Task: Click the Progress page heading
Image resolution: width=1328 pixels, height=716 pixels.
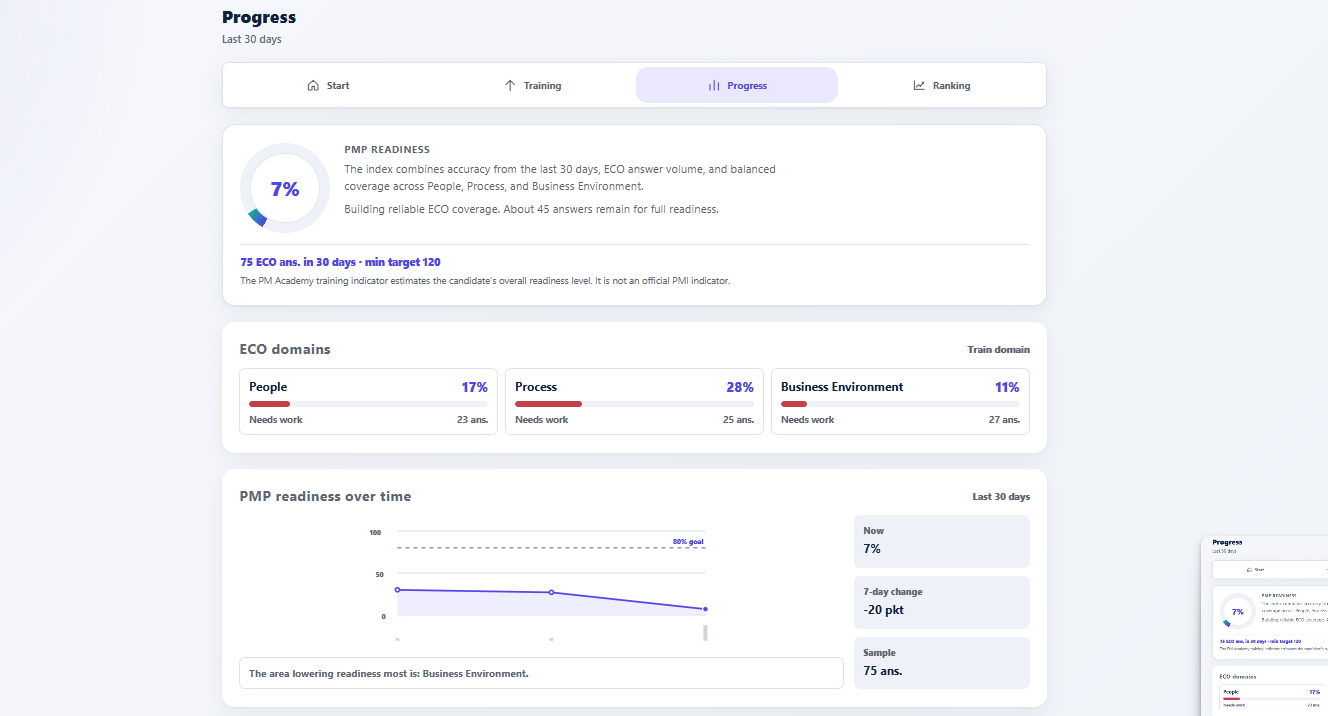Action: pyautogui.click(x=259, y=17)
